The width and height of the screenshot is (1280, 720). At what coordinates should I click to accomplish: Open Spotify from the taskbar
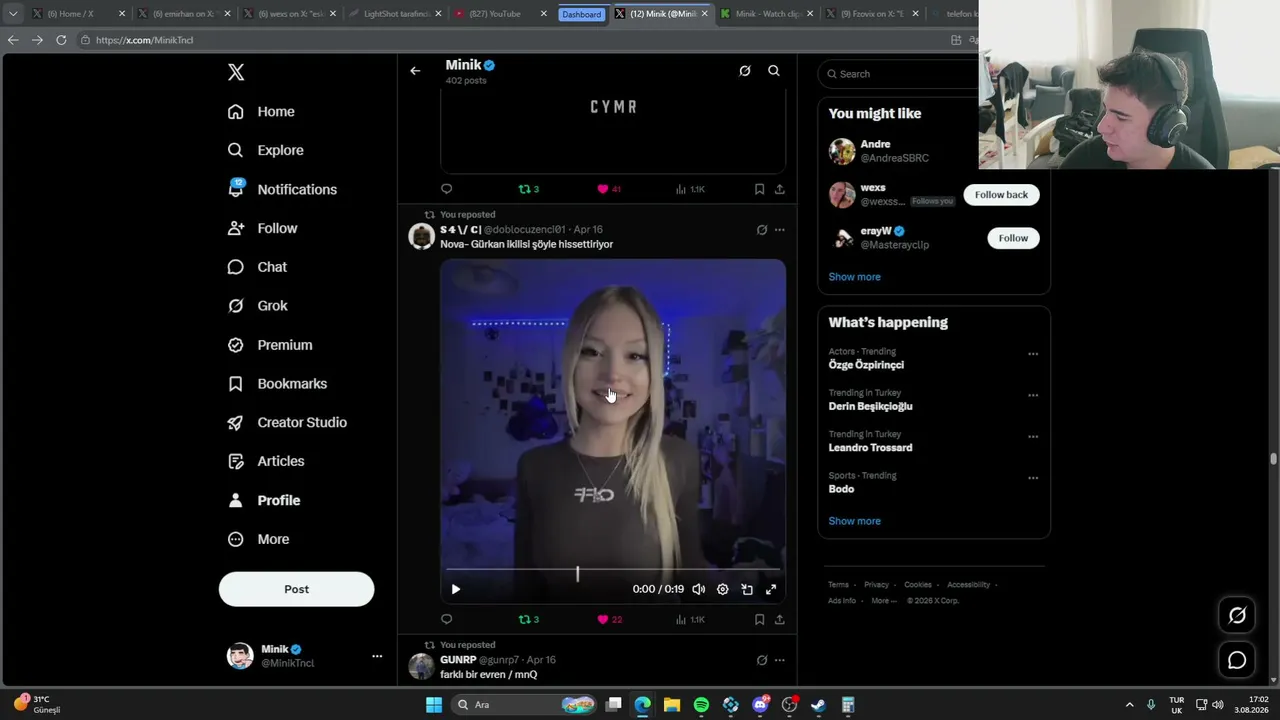tap(701, 705)
